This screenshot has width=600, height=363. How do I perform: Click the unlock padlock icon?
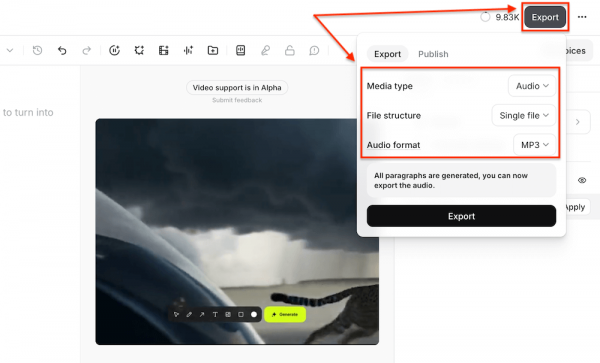pos(290,50)
